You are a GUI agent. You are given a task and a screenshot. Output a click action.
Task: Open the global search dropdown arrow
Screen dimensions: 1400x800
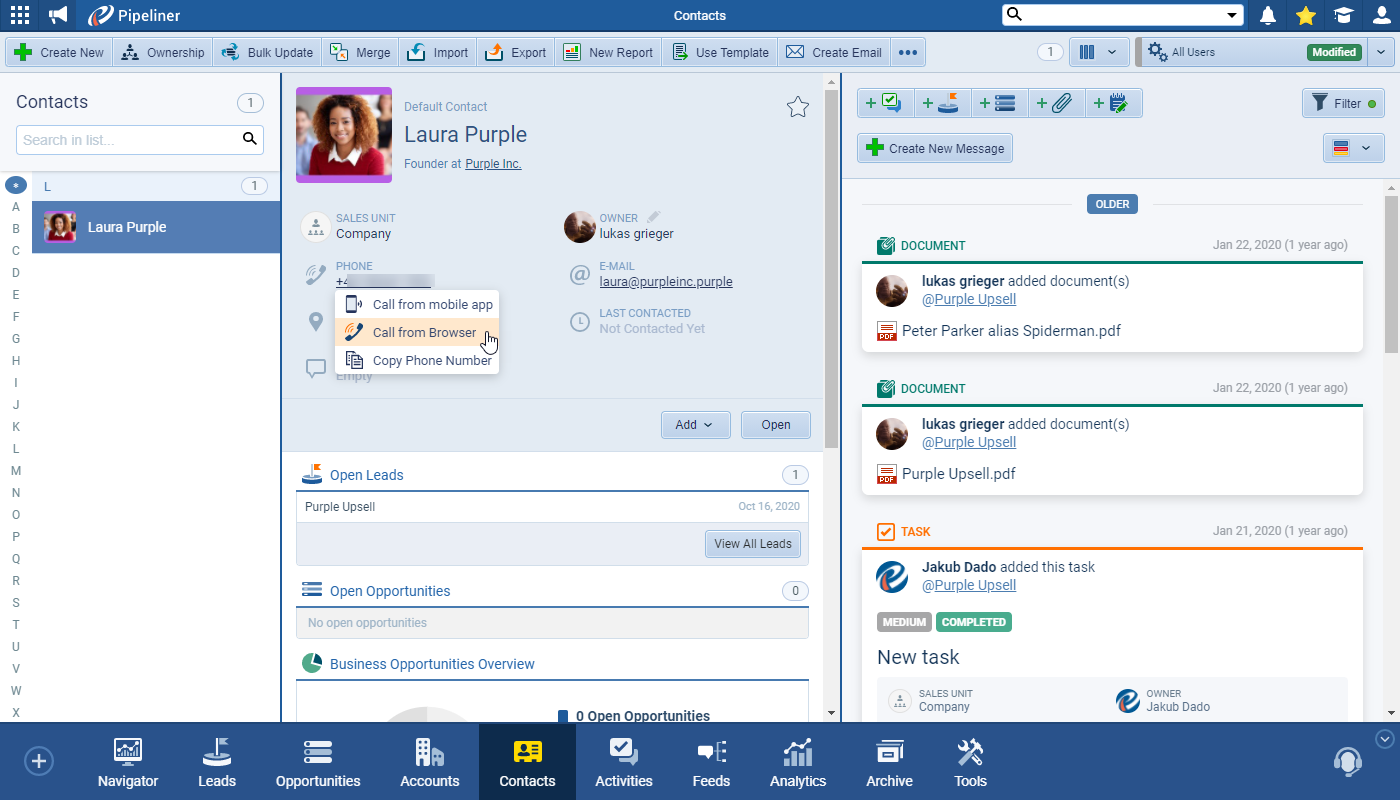point(1232,15)
